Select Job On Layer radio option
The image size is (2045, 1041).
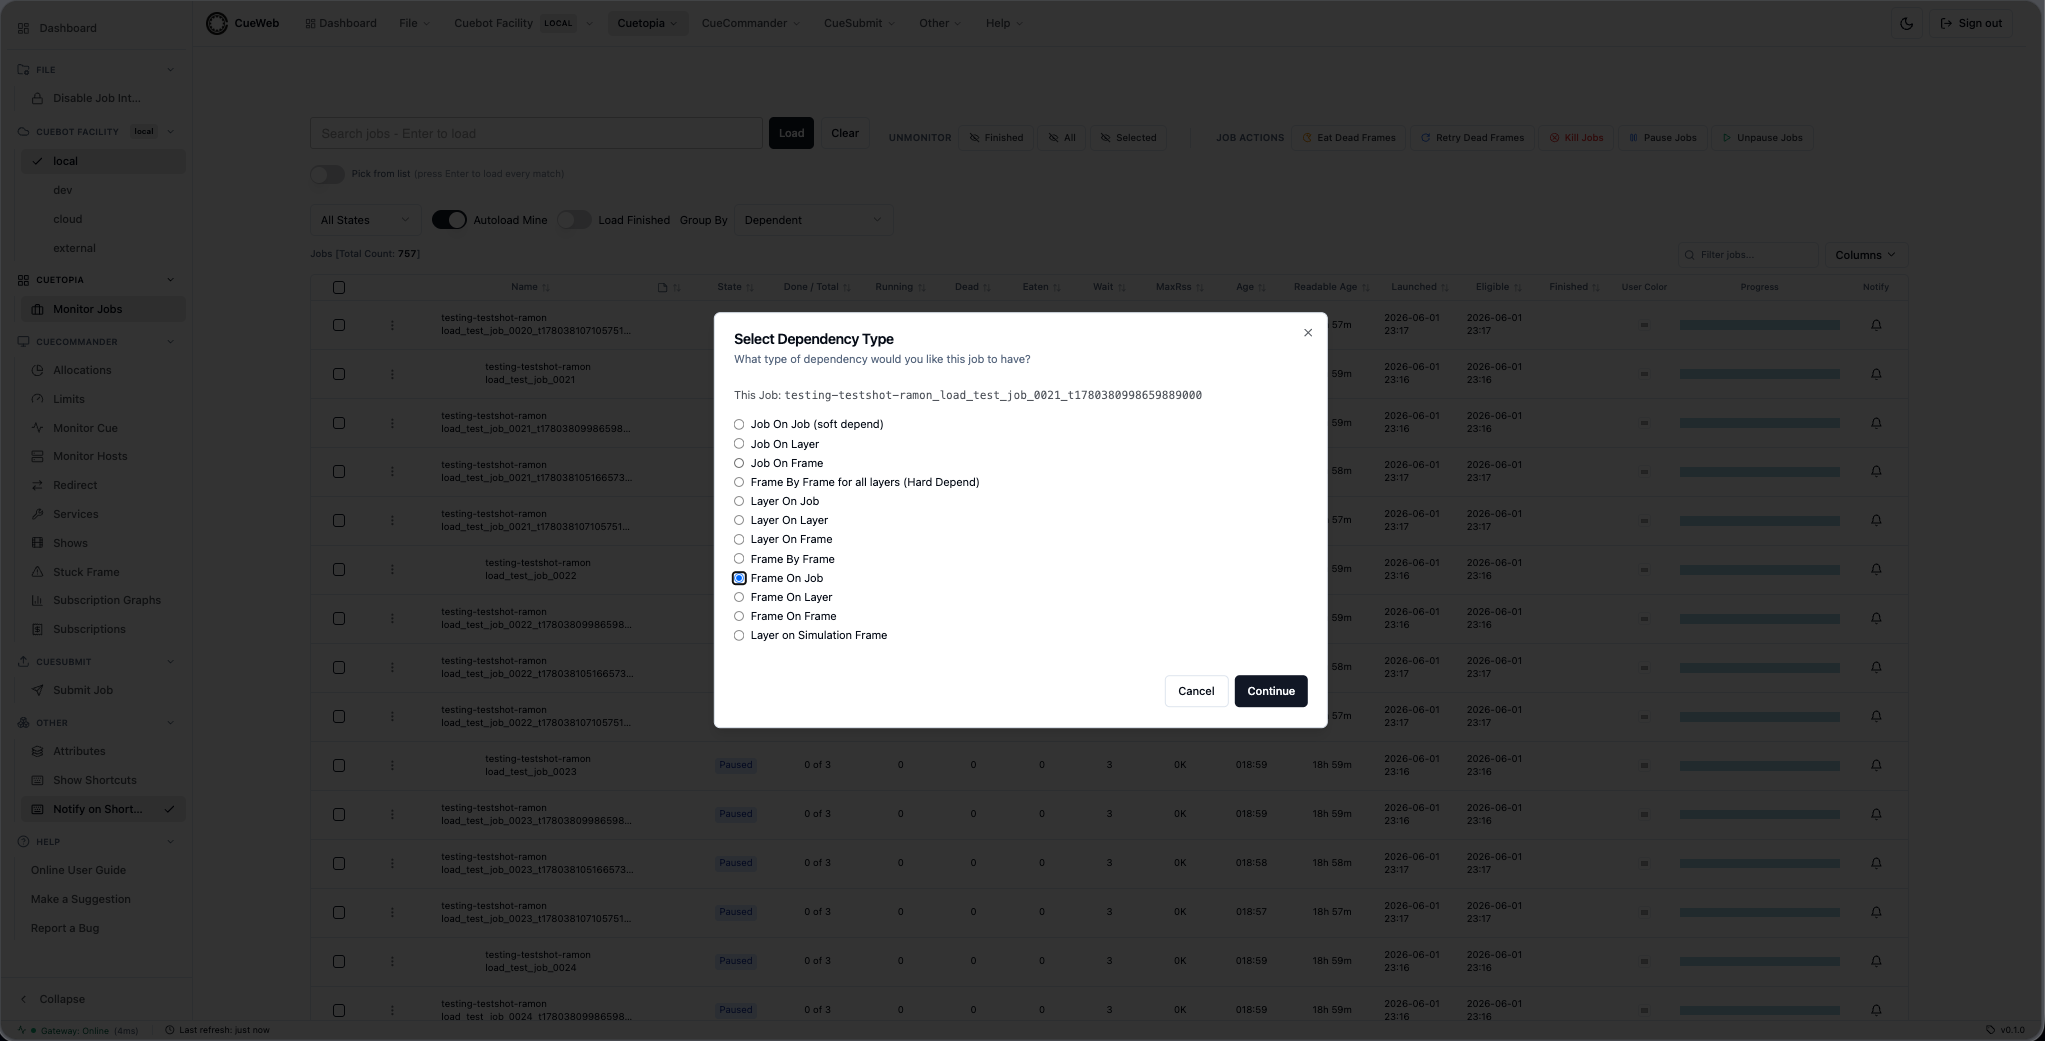[x=739, y=444]
